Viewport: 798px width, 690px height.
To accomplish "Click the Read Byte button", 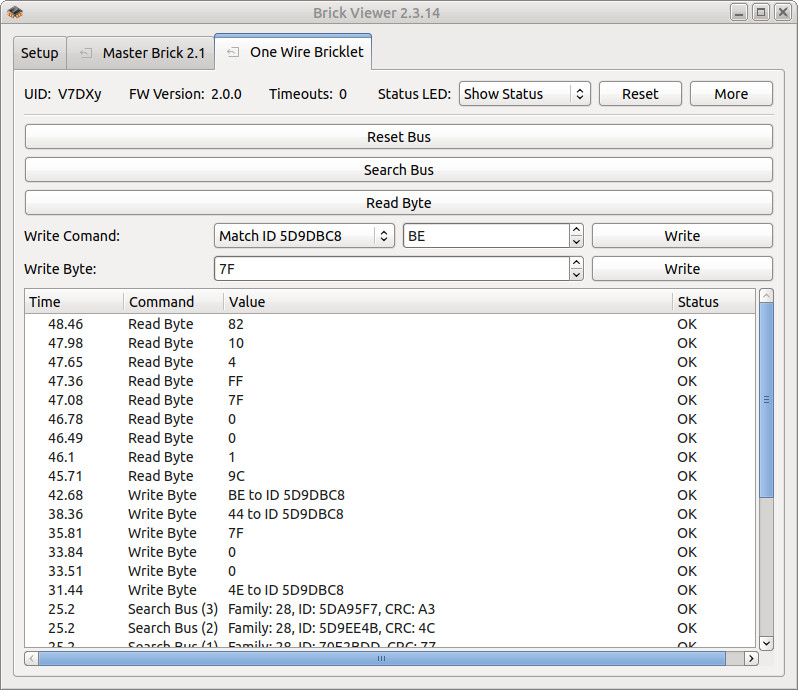I will point(398,203).
